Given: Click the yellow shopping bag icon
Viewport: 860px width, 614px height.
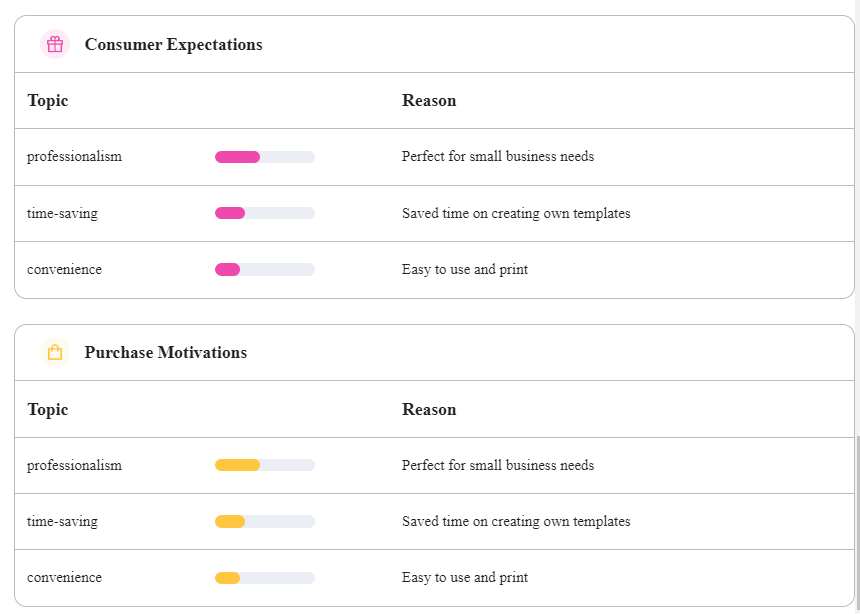Looking at the screenshot, I should click(x=55, y=352).
